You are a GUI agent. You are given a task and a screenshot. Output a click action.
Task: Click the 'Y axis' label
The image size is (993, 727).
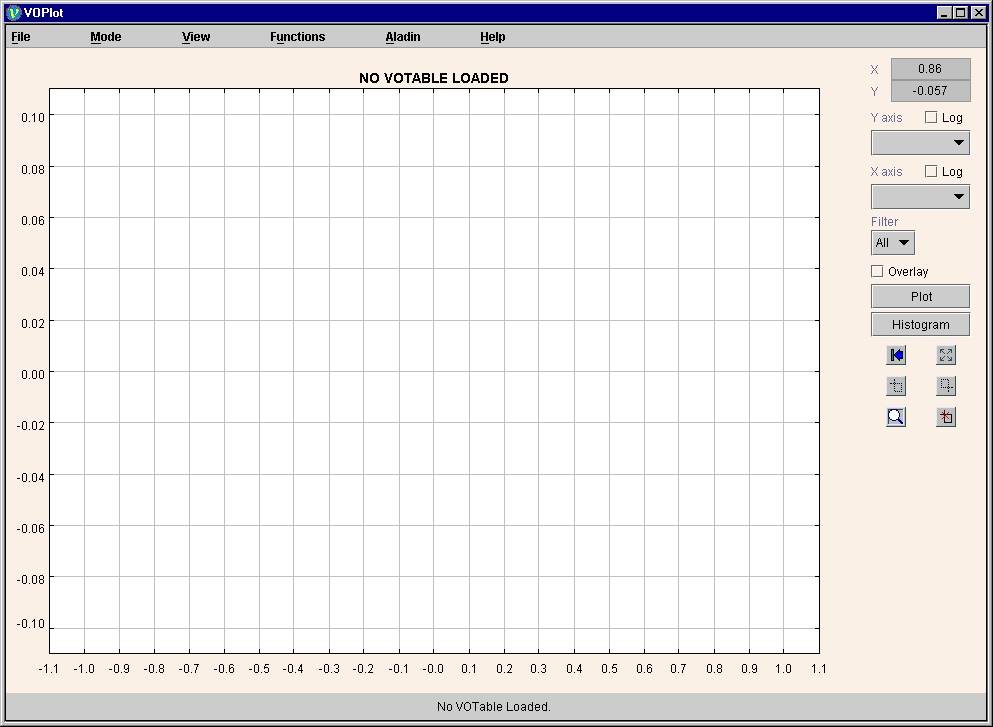click(887, 118)
